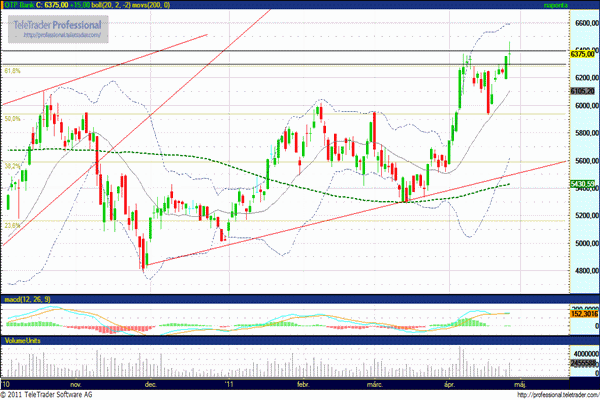Click the febr. marker on time axis

click(304, 383)
